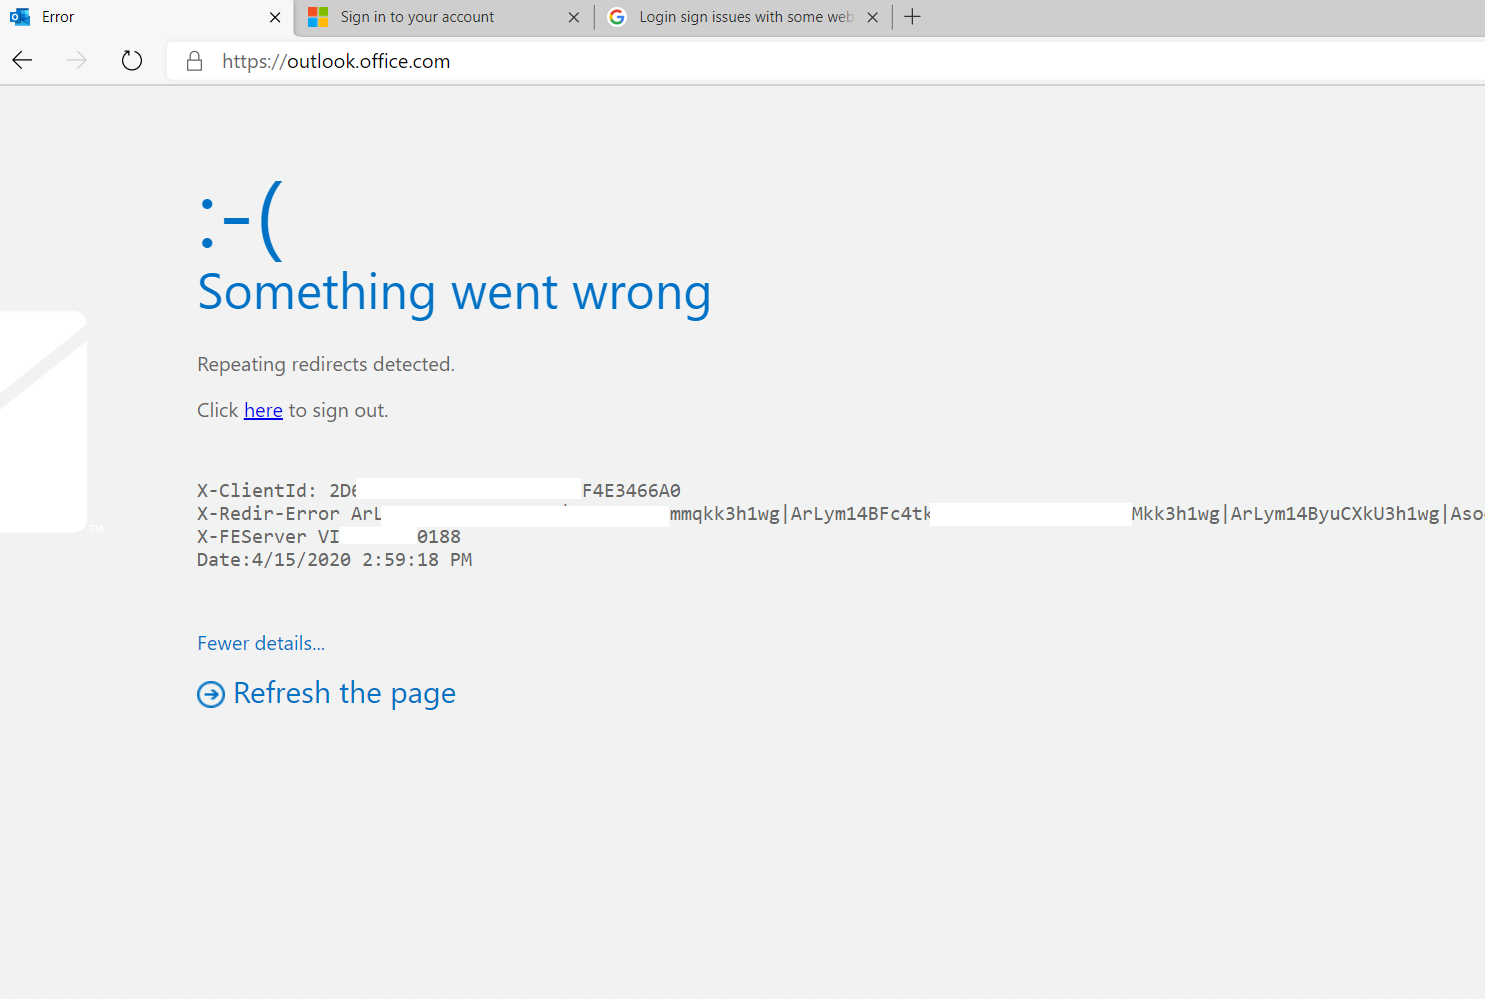
Task: View site info via the lock icon
Action: tap(195, 61)
